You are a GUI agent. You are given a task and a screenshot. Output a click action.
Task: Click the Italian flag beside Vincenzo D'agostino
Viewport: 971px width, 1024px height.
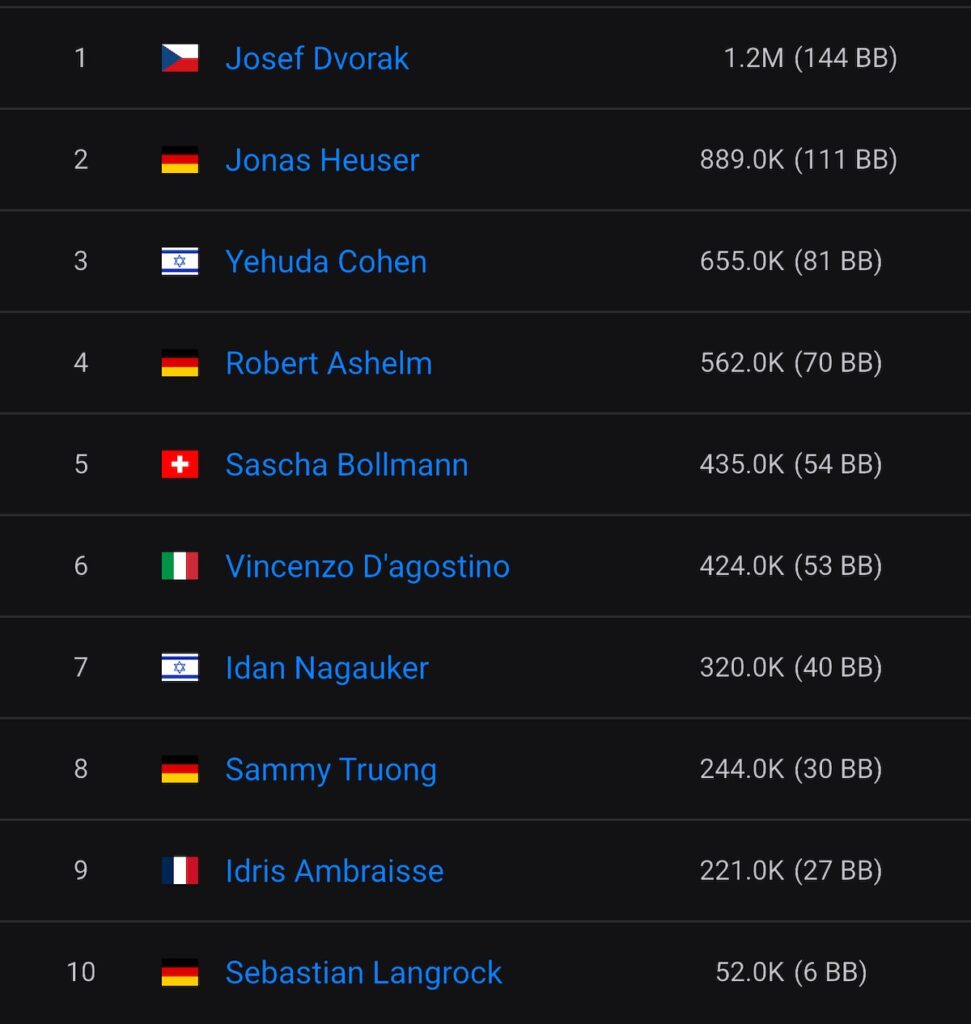pyautogui.click(x=180, y=566)
